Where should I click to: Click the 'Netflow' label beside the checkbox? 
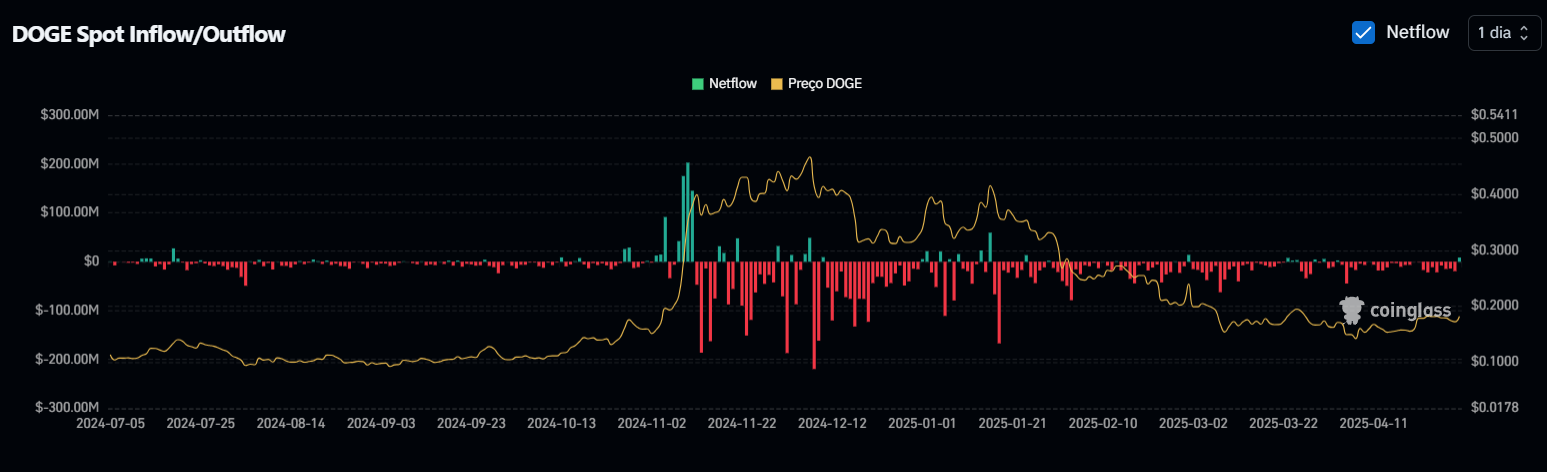coord(1417,32)
